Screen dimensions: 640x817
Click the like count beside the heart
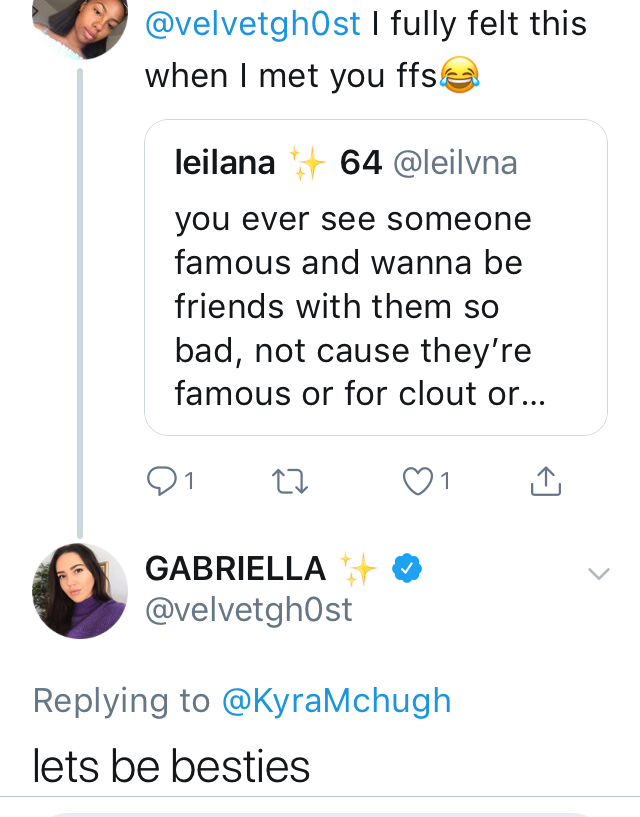(x=445, y=483)
